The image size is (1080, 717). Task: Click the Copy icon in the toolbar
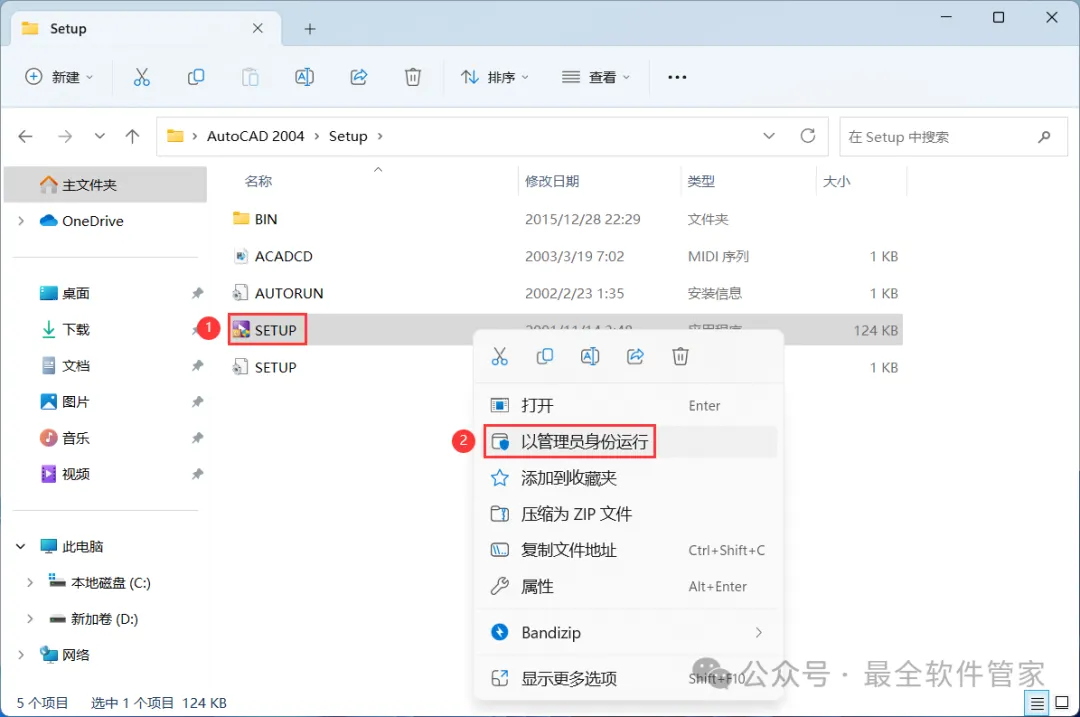tap(196, 77)
